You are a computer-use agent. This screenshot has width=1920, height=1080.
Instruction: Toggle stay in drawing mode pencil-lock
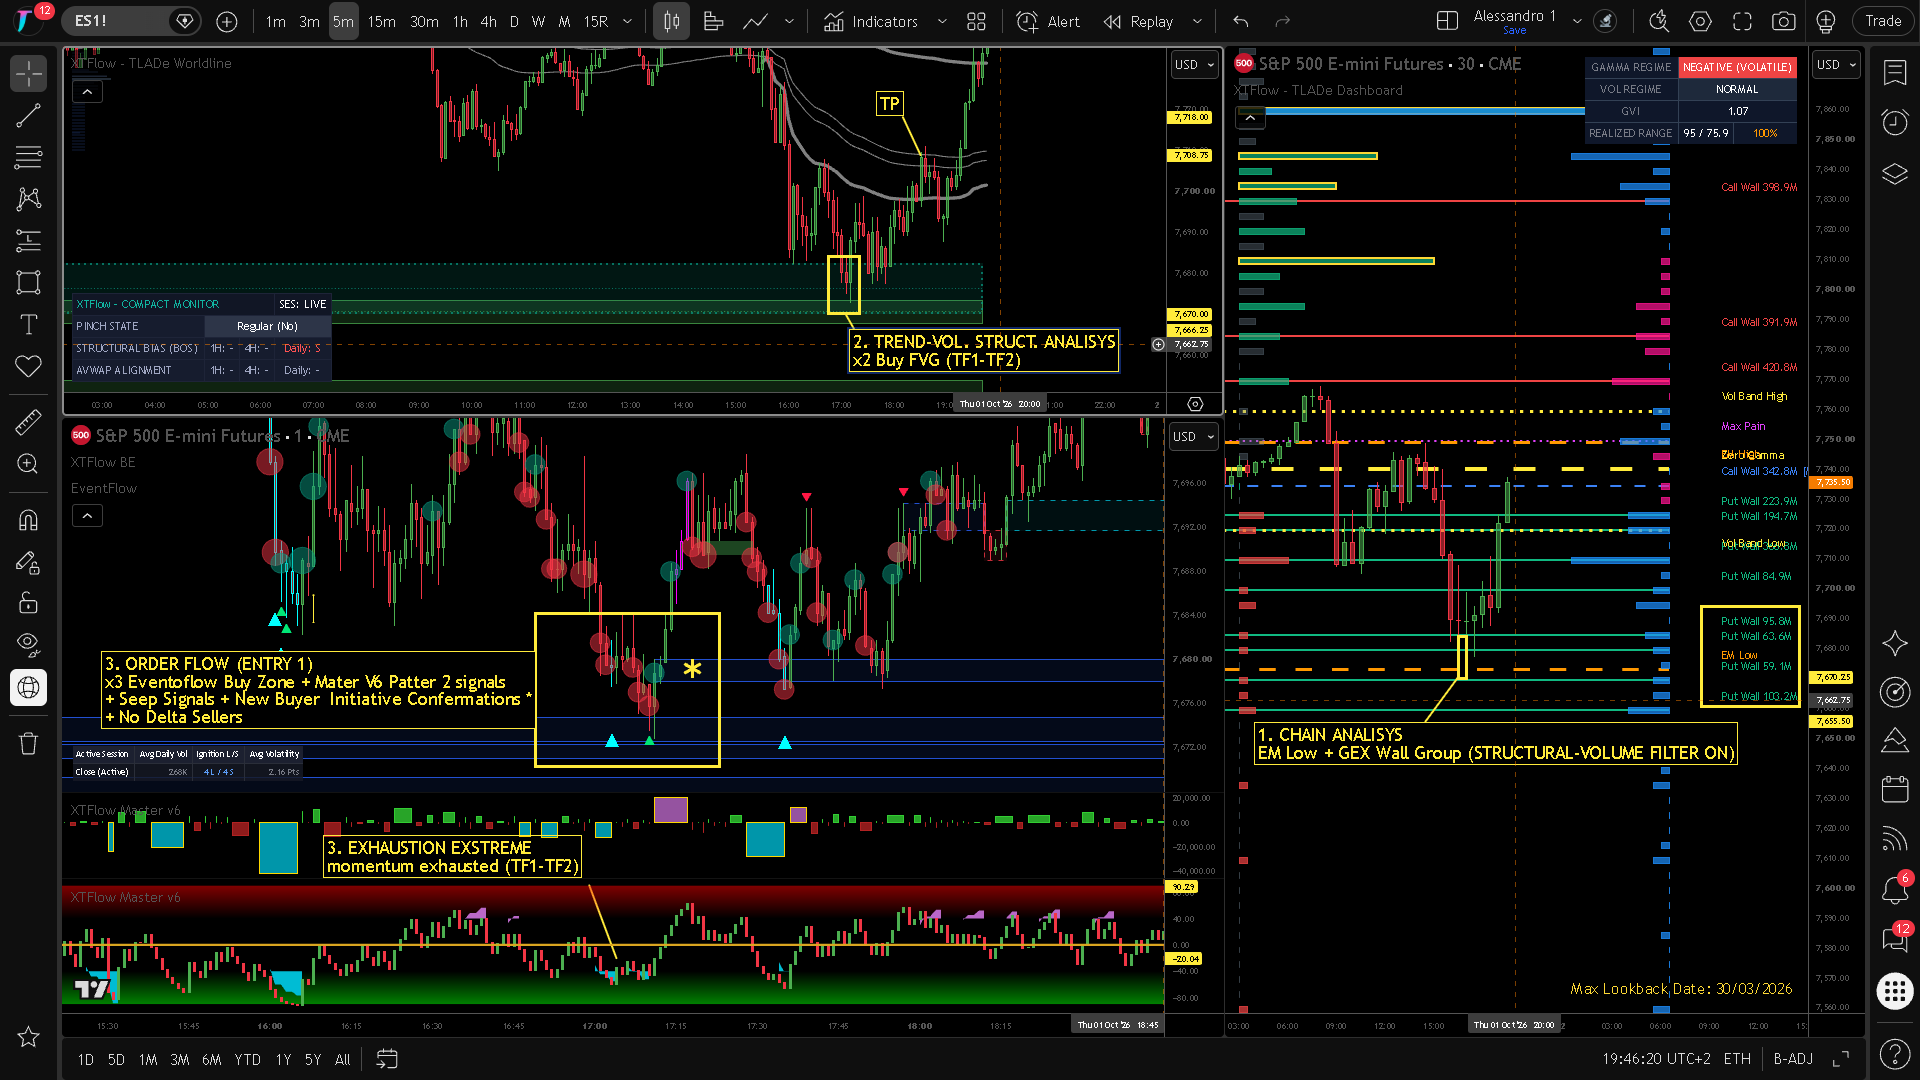[x=28, y=562]
